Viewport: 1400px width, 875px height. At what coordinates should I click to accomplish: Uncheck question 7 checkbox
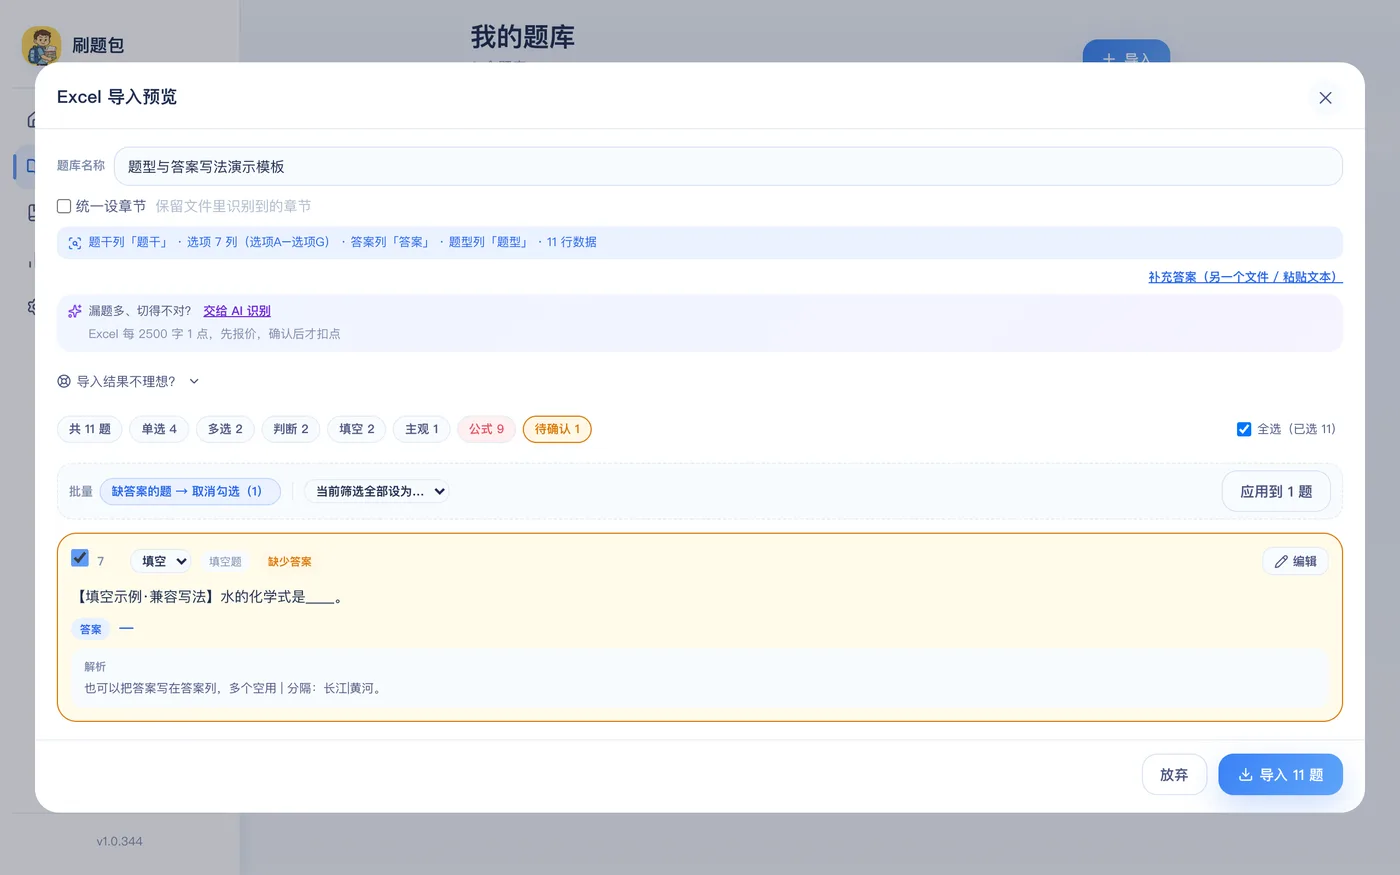click(x=80, y=558)
